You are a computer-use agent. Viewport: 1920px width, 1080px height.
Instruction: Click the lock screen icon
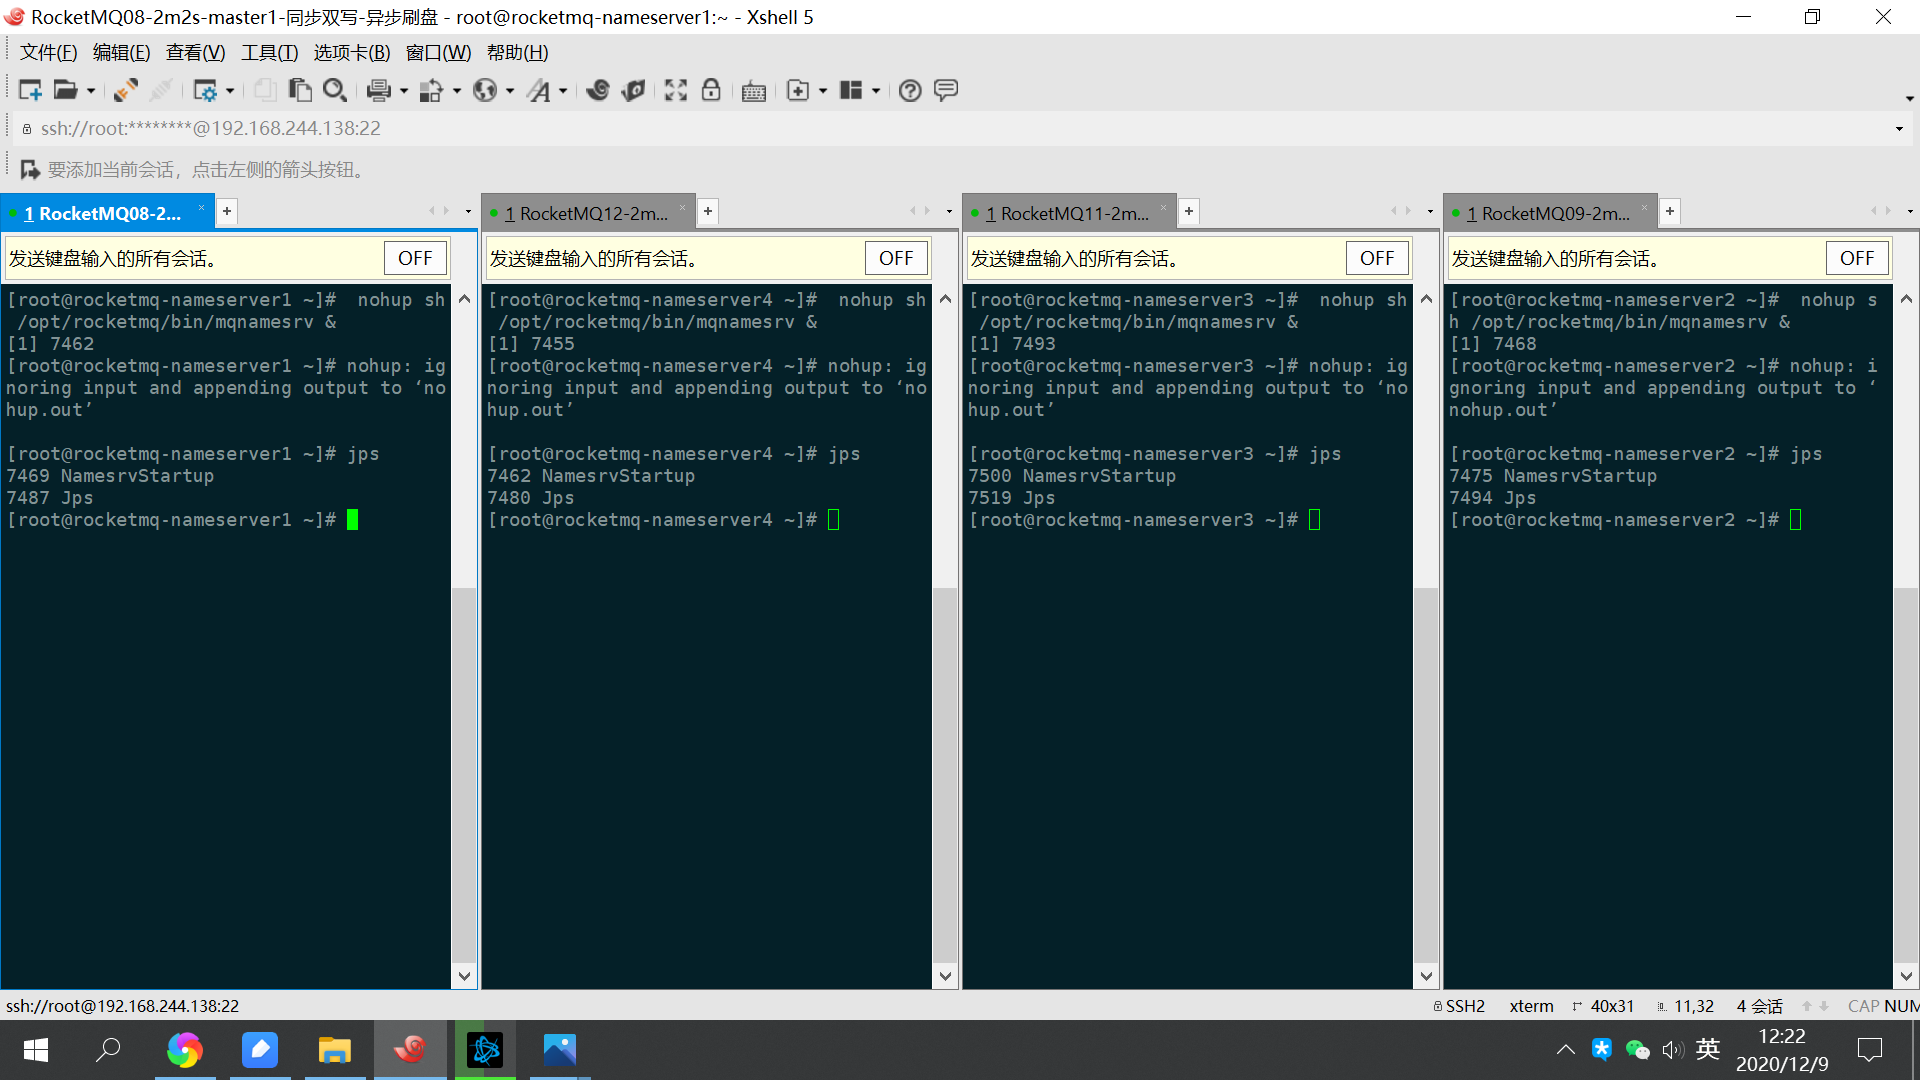coord(711,90)
